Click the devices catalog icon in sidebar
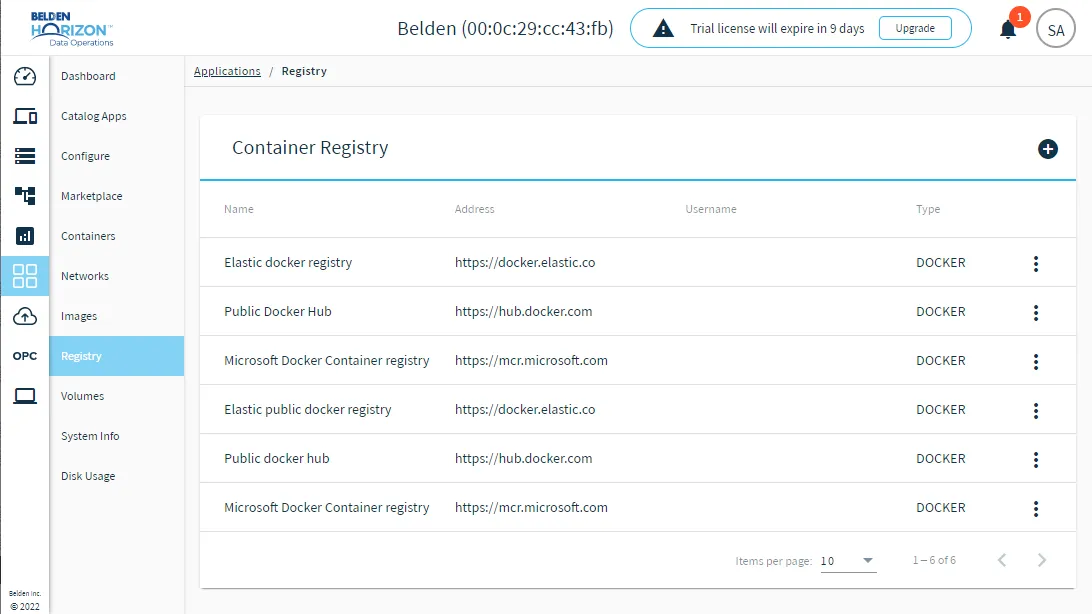 pos(25,116)
